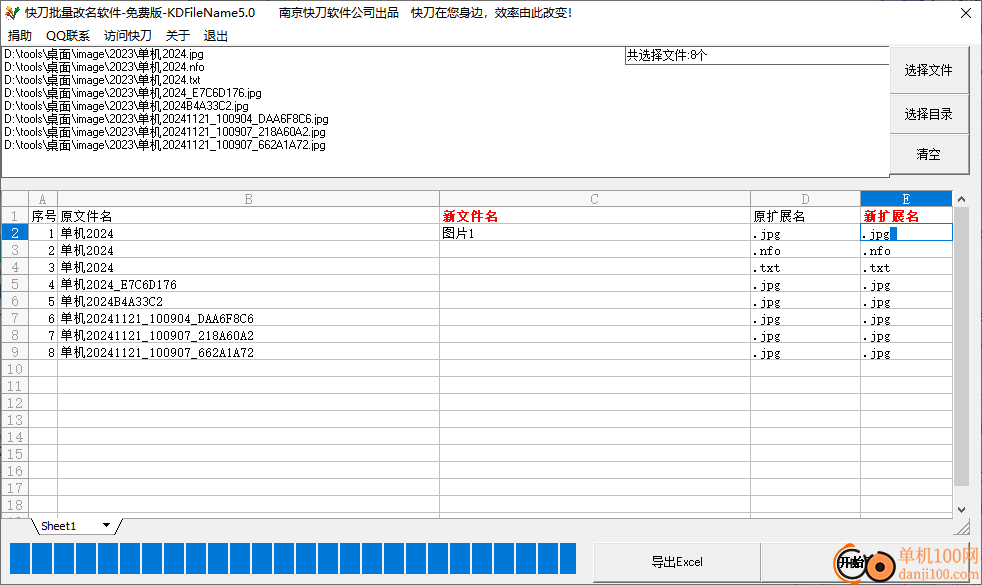The height and width of the screenshot is (585, 982).
Task: Click the resize grip icon below the scrollbar
Action: pos(961,527)
